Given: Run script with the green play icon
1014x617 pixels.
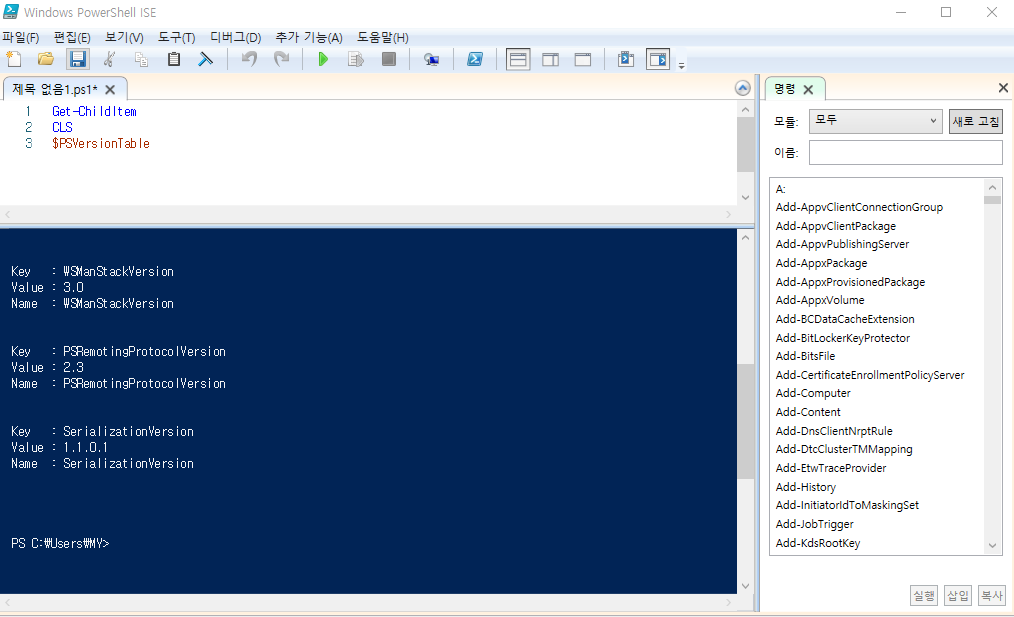Looking at the screenshot, I should (x=323, y=60).
